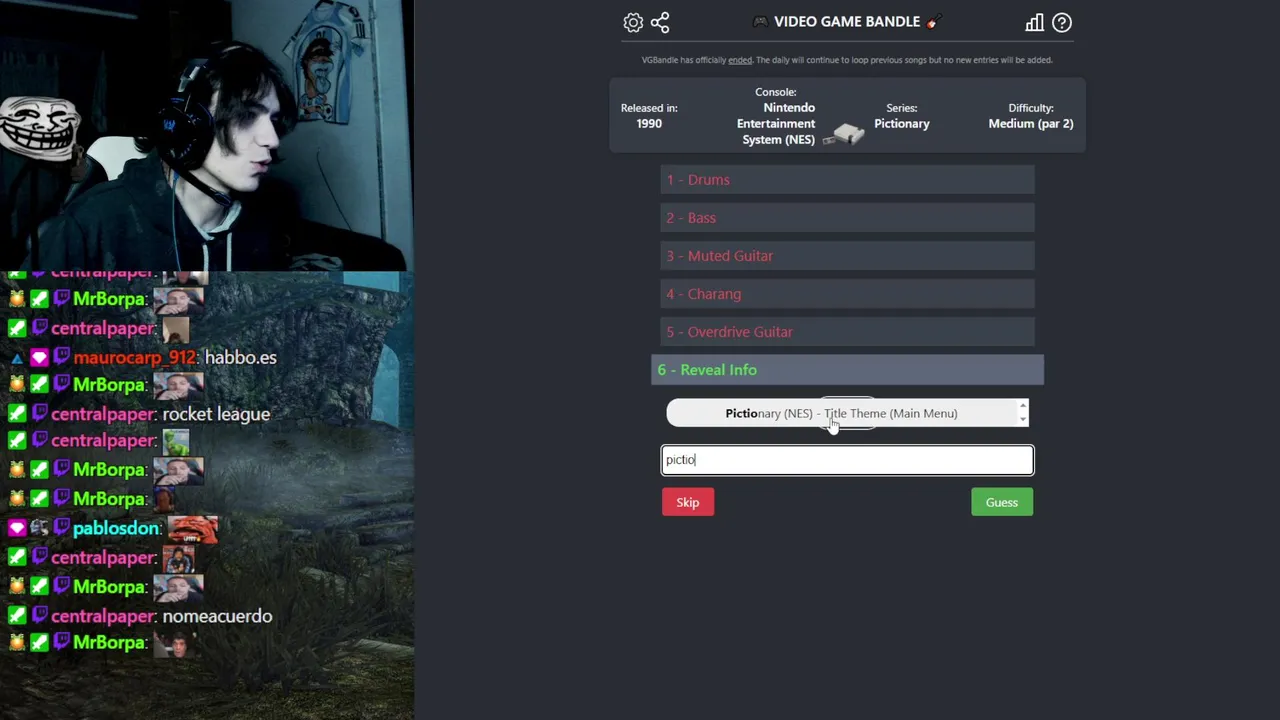Click the 'nomeacuerdo' chat message
1280x720 pixels.
(217, 616)
